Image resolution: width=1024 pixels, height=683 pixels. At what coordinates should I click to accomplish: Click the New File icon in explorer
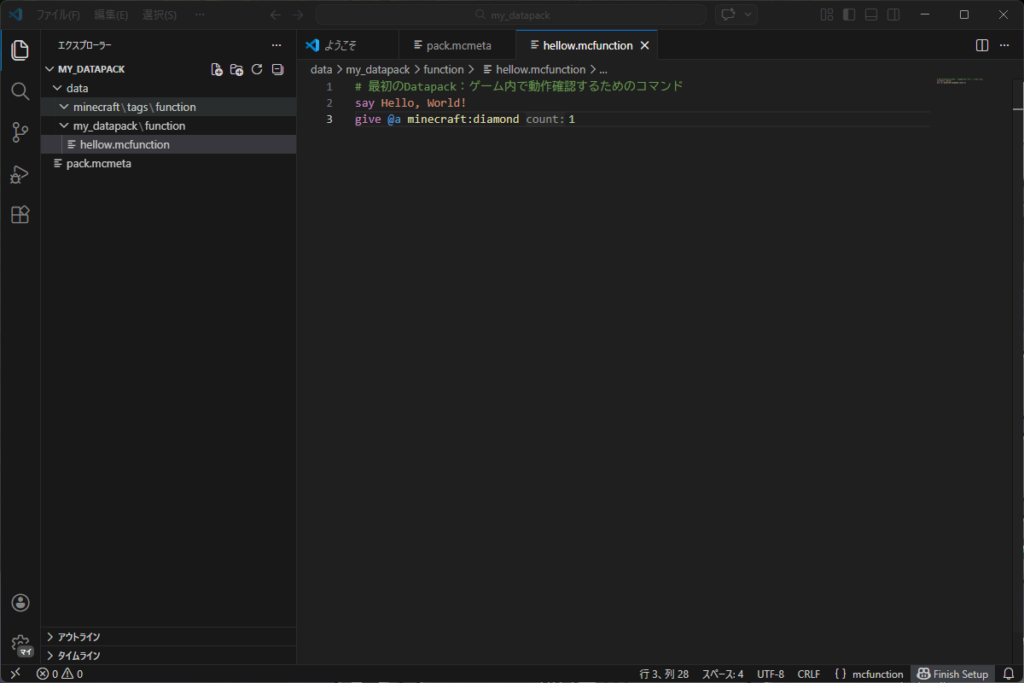coord(217,70)
